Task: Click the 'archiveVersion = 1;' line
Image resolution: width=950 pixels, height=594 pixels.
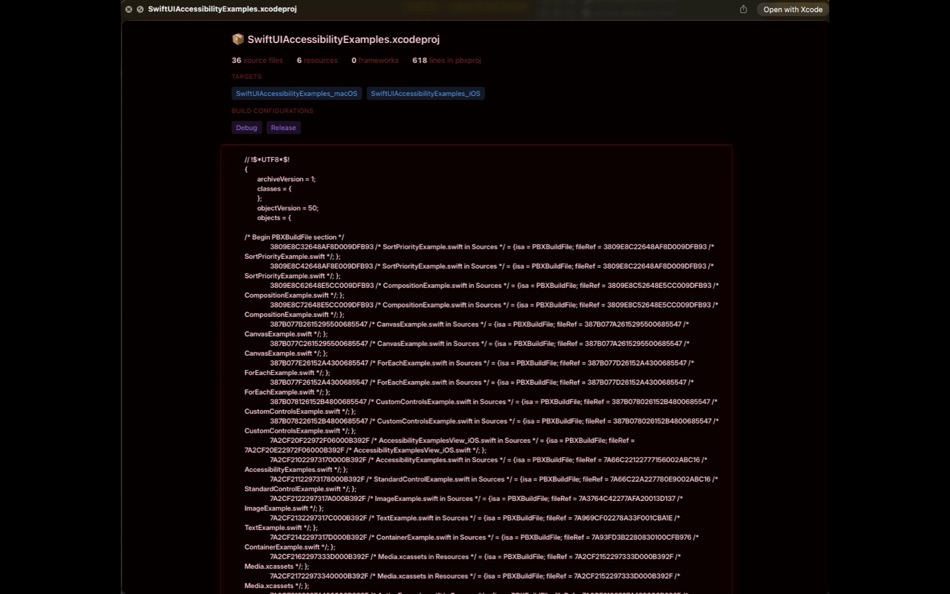Action: pyautogui.click(x=286, y=179)
